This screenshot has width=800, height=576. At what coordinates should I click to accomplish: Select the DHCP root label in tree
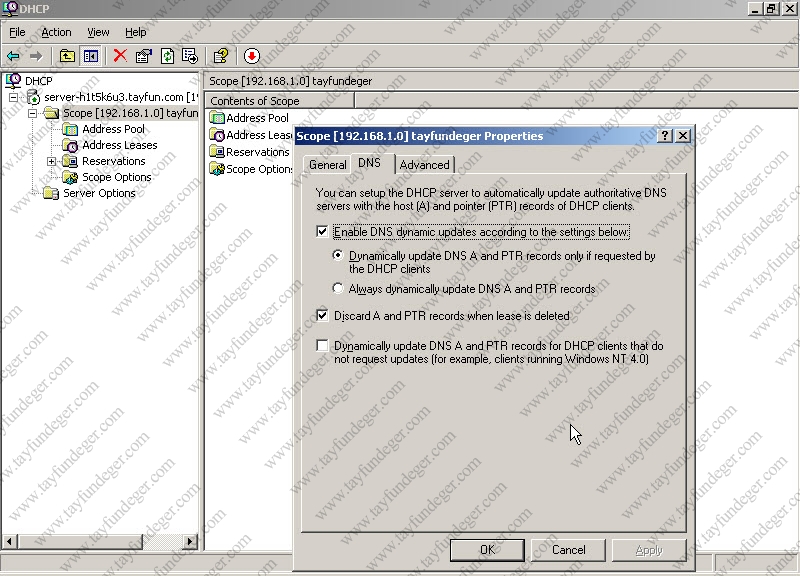tap(39, 81)
